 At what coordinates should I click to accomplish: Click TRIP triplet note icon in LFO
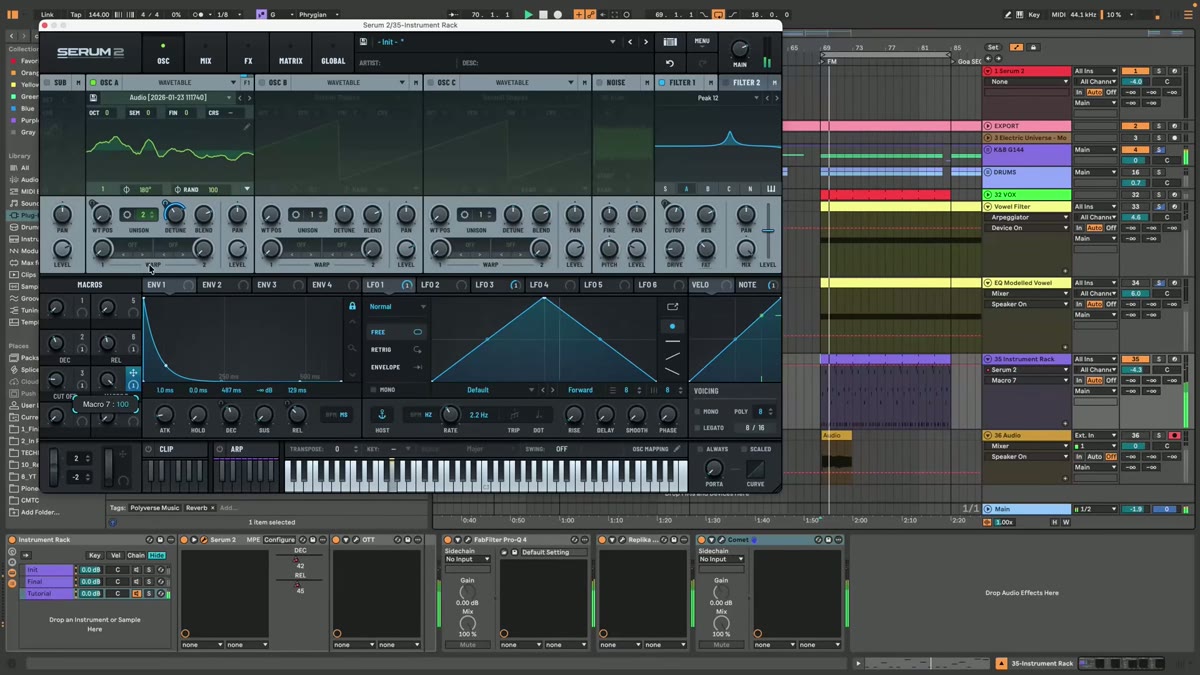[x=514, y=415]
